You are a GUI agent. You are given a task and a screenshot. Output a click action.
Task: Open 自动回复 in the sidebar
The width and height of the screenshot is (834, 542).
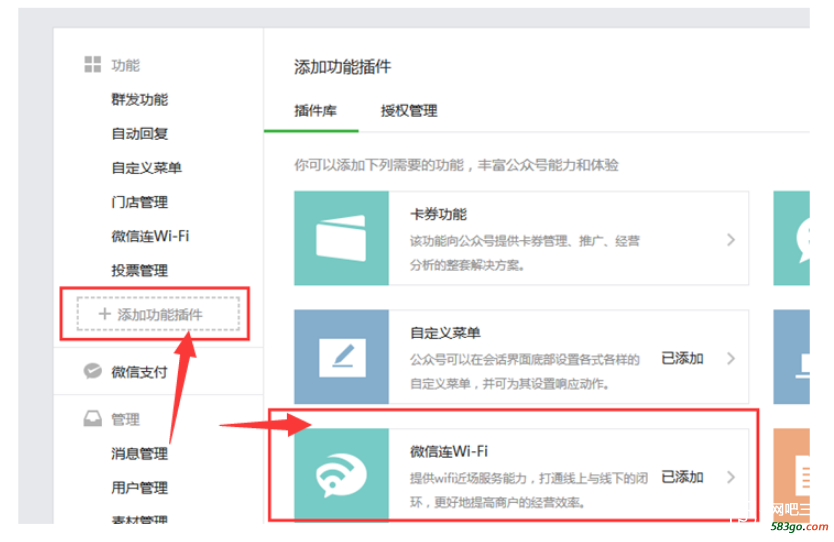pos(139,134)
